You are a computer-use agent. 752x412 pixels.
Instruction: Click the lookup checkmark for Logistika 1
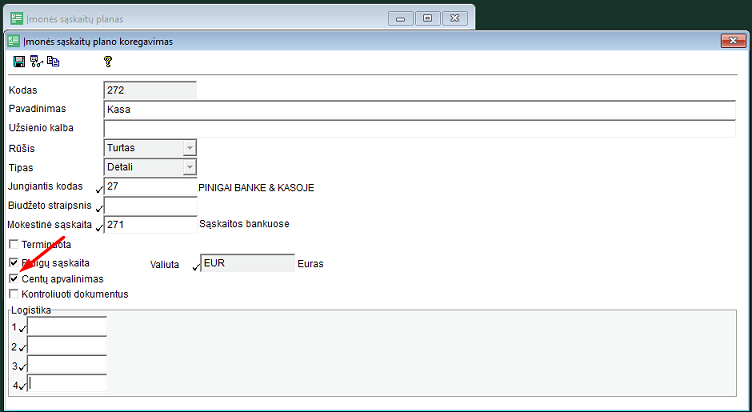22,330
